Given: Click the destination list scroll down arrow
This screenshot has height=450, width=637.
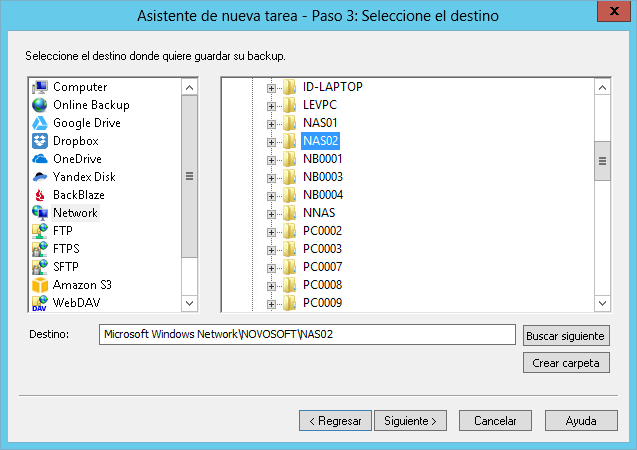Looking at the screenshot, I should 189,303.
